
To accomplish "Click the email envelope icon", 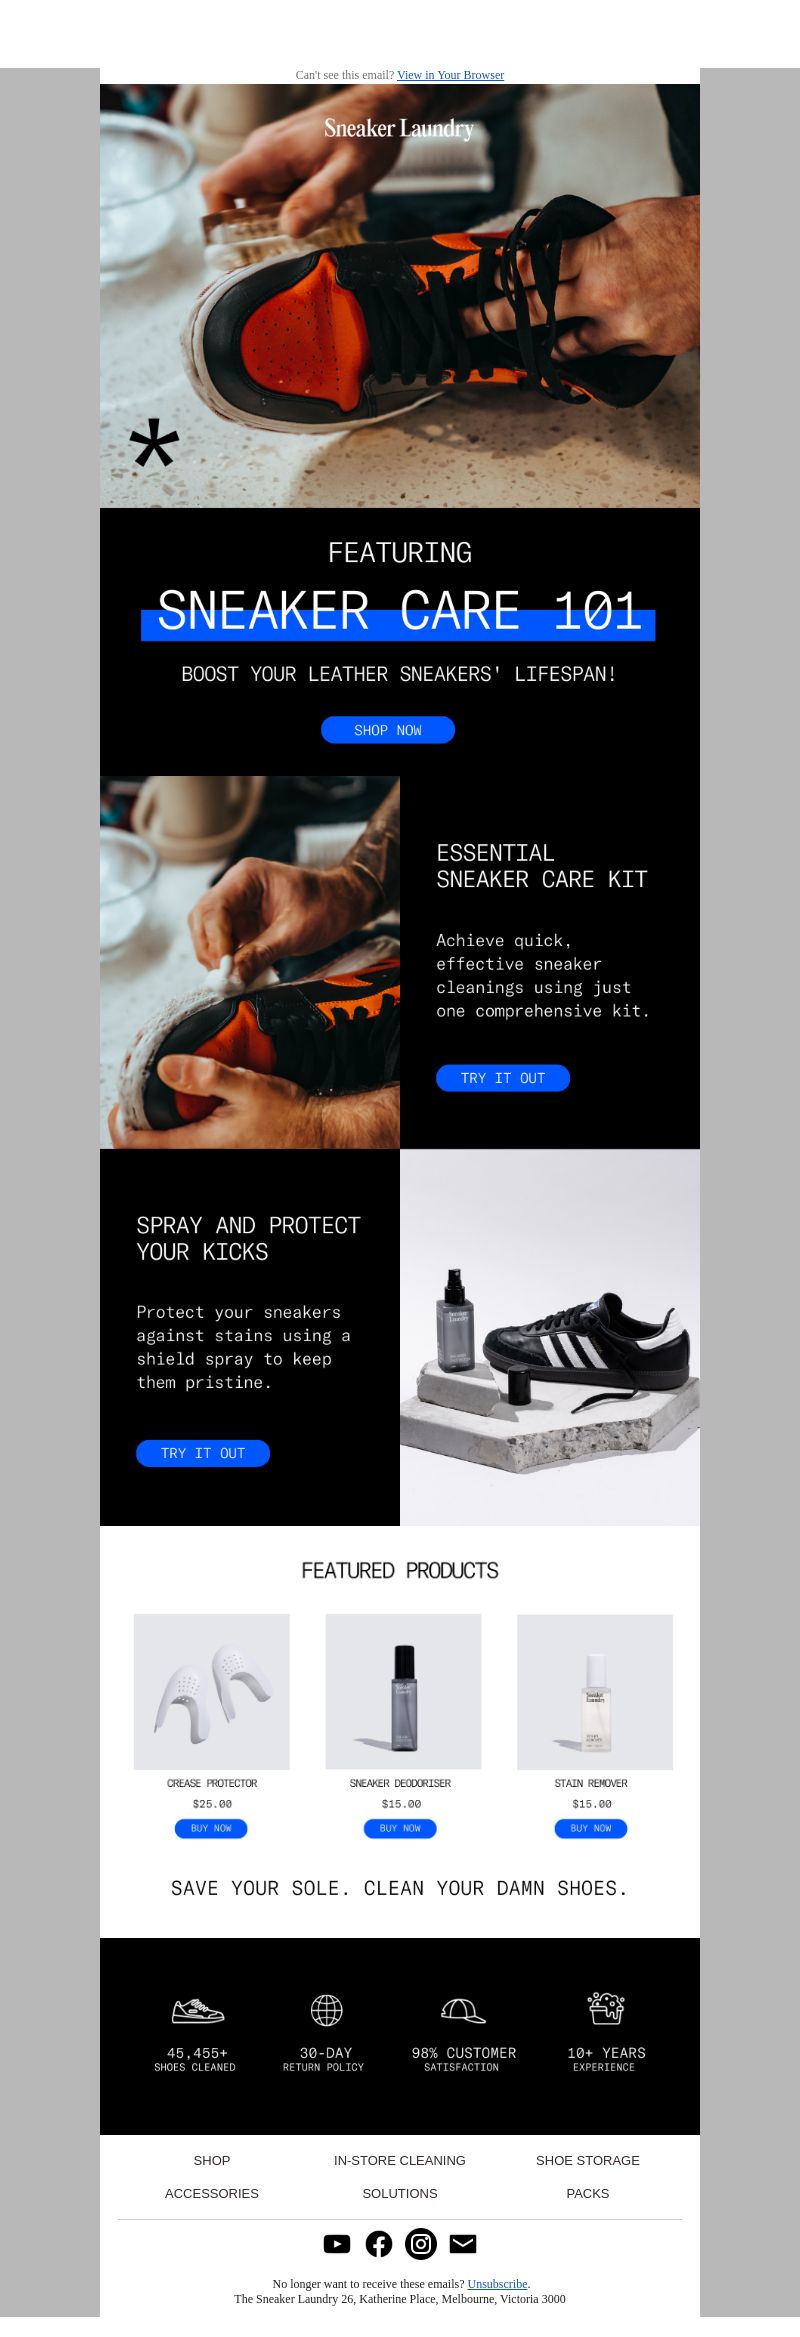I will [463, 2244].
